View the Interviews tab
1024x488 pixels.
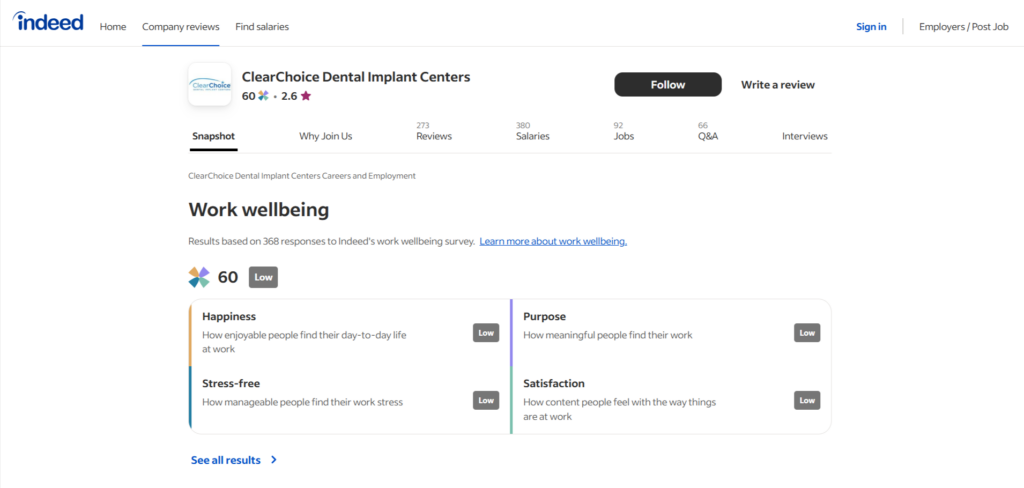(804, 136)
